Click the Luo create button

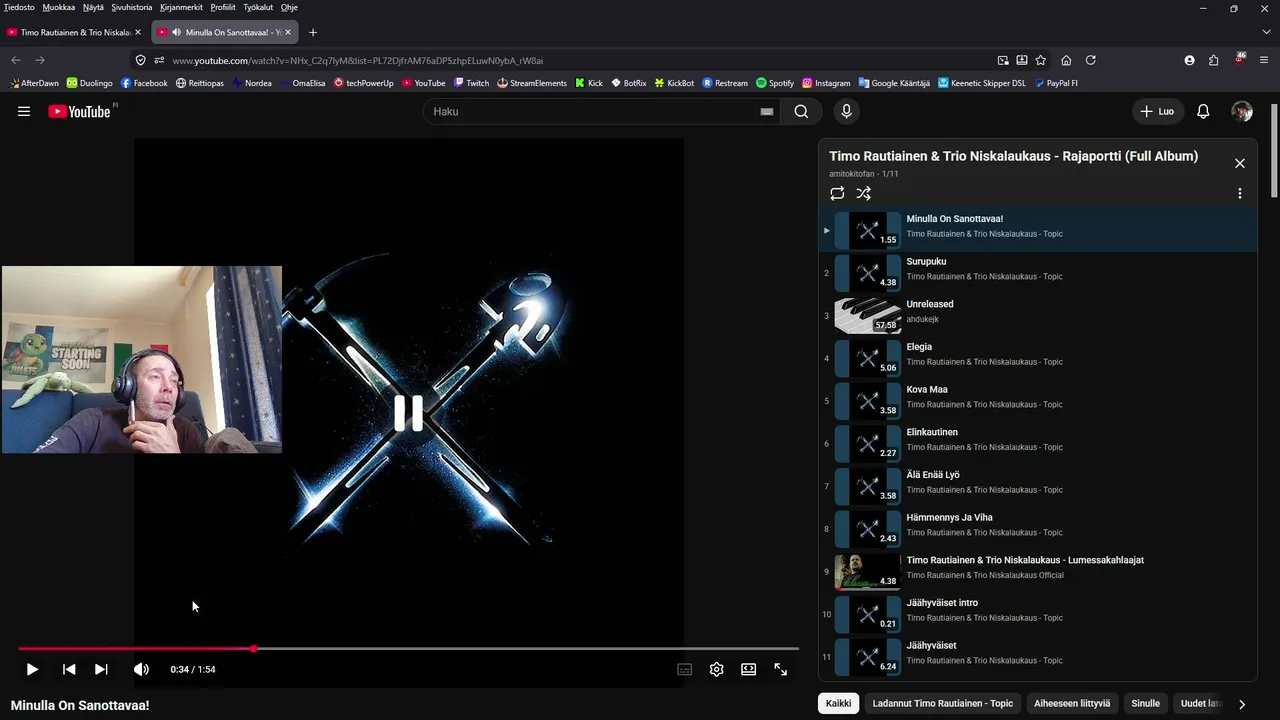1157,111
